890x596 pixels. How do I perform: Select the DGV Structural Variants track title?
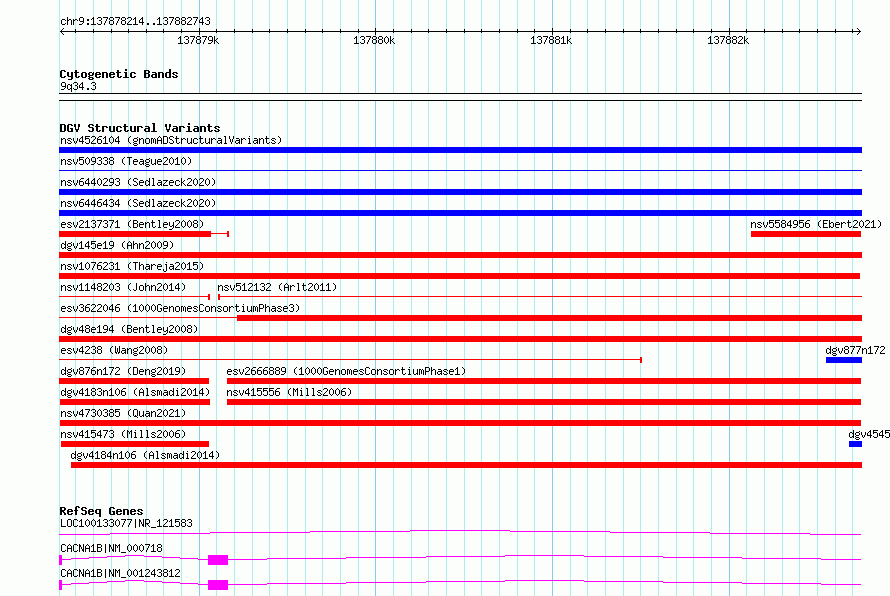click(140, 128)
